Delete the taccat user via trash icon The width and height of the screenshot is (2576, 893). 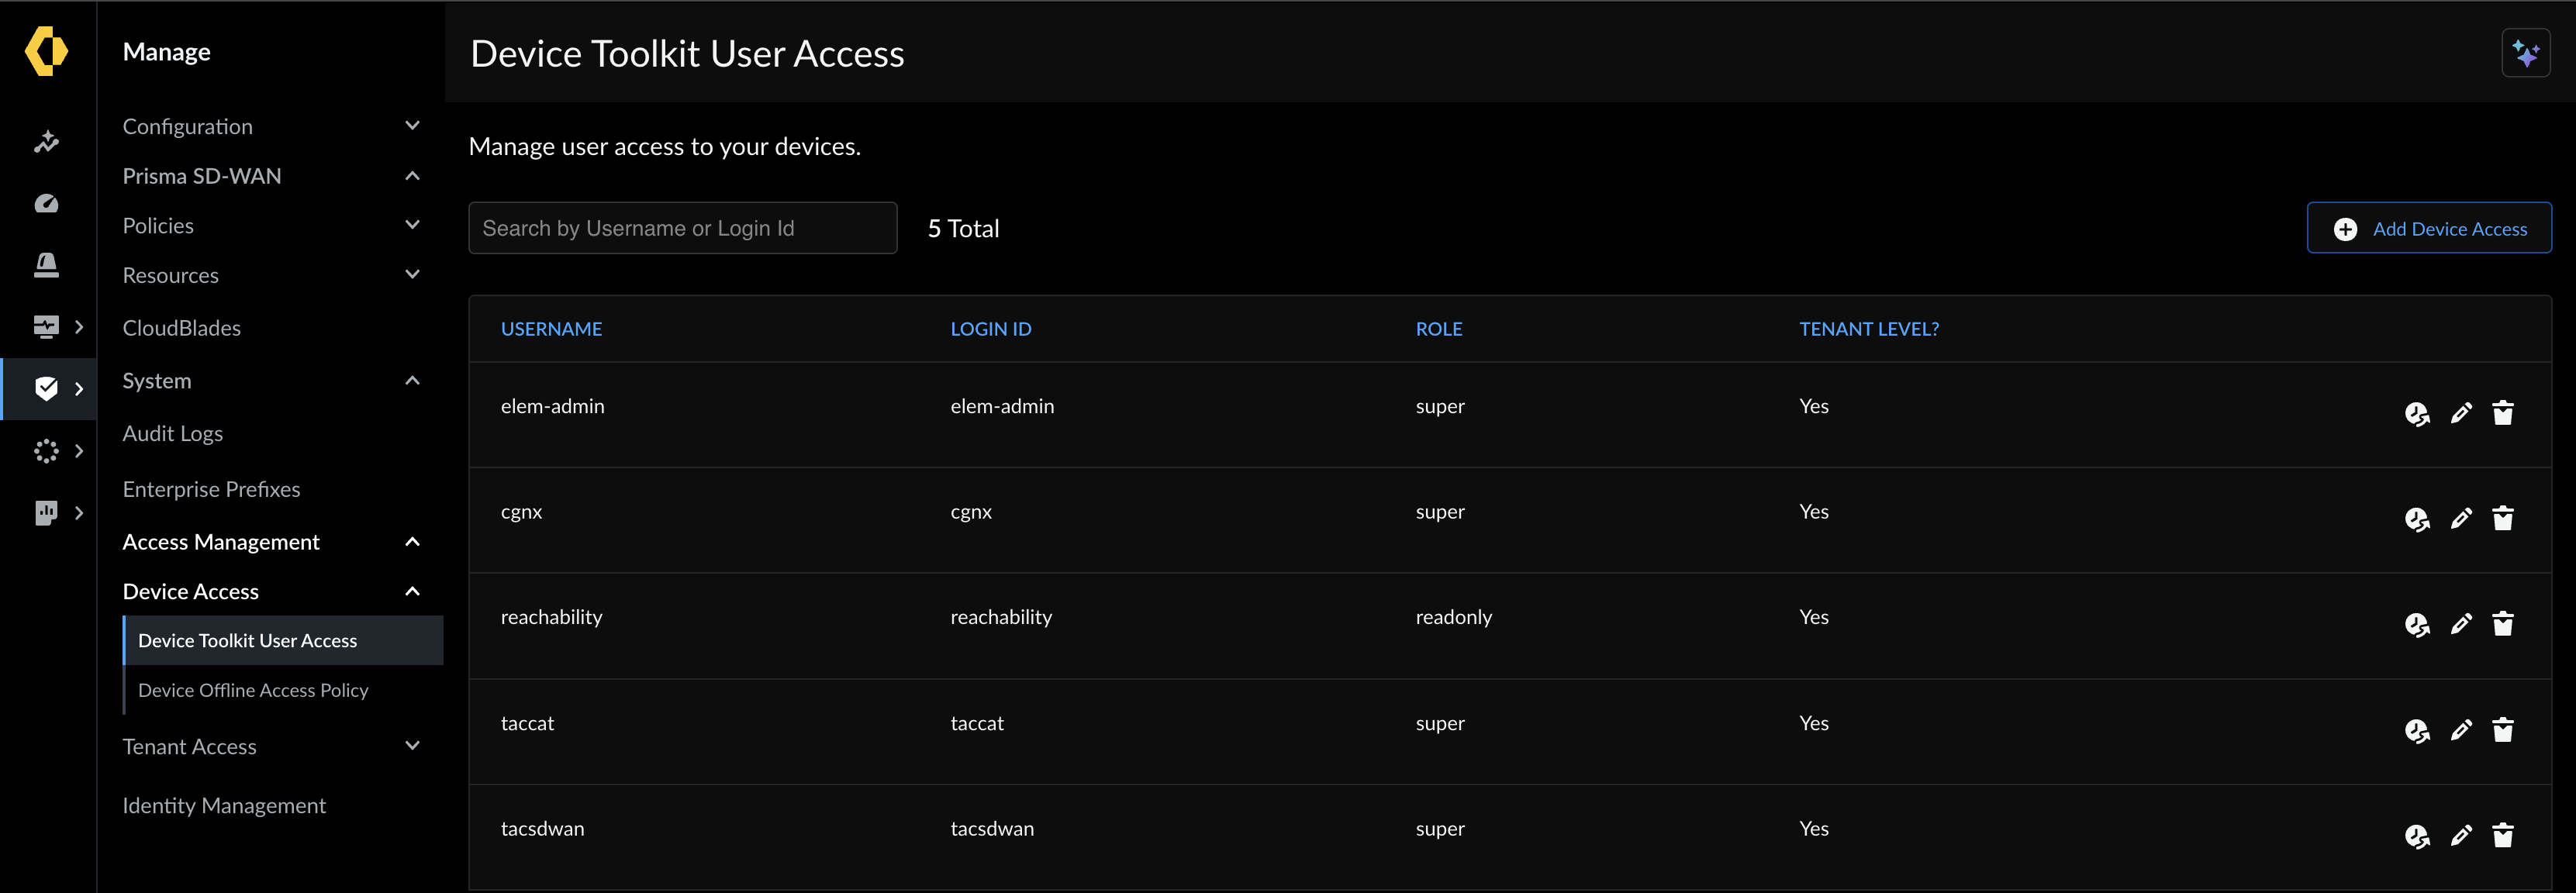(2504, 729)
